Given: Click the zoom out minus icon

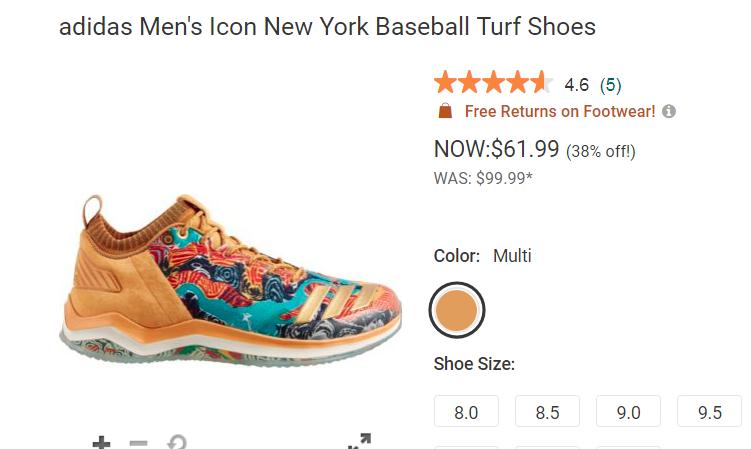Looking at the screenshot, I should pos(139,443).
